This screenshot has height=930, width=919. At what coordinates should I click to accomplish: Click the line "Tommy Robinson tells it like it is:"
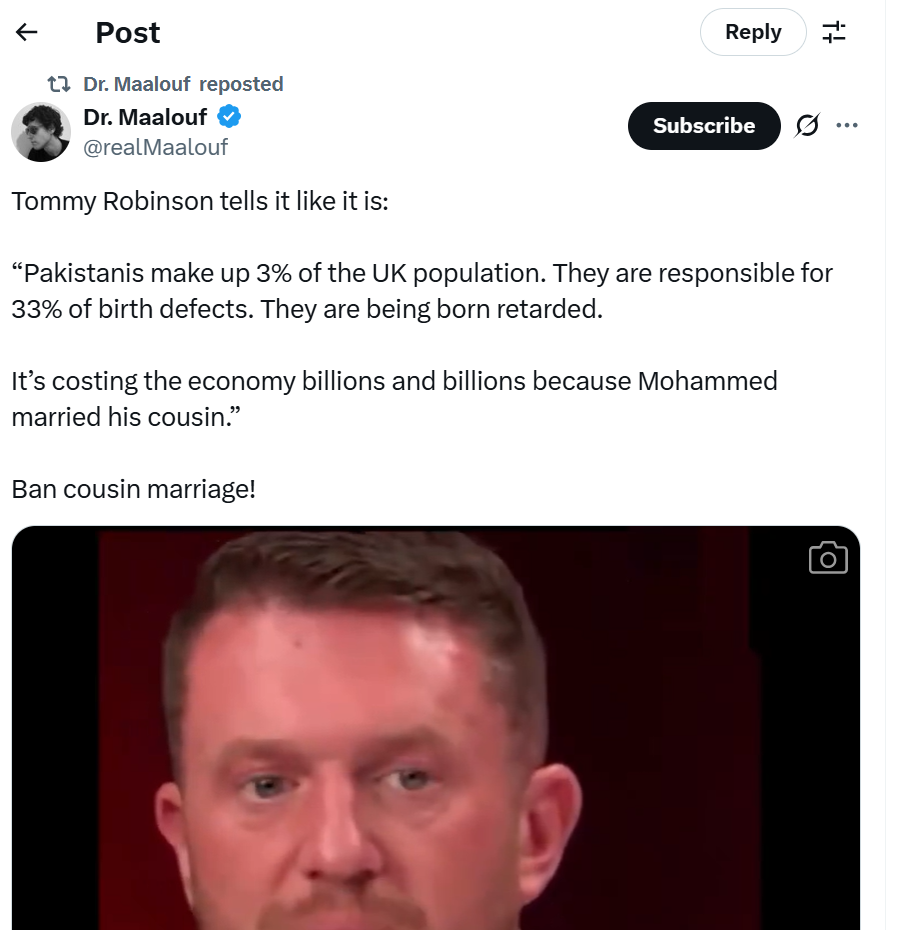[x=200, y=201]
